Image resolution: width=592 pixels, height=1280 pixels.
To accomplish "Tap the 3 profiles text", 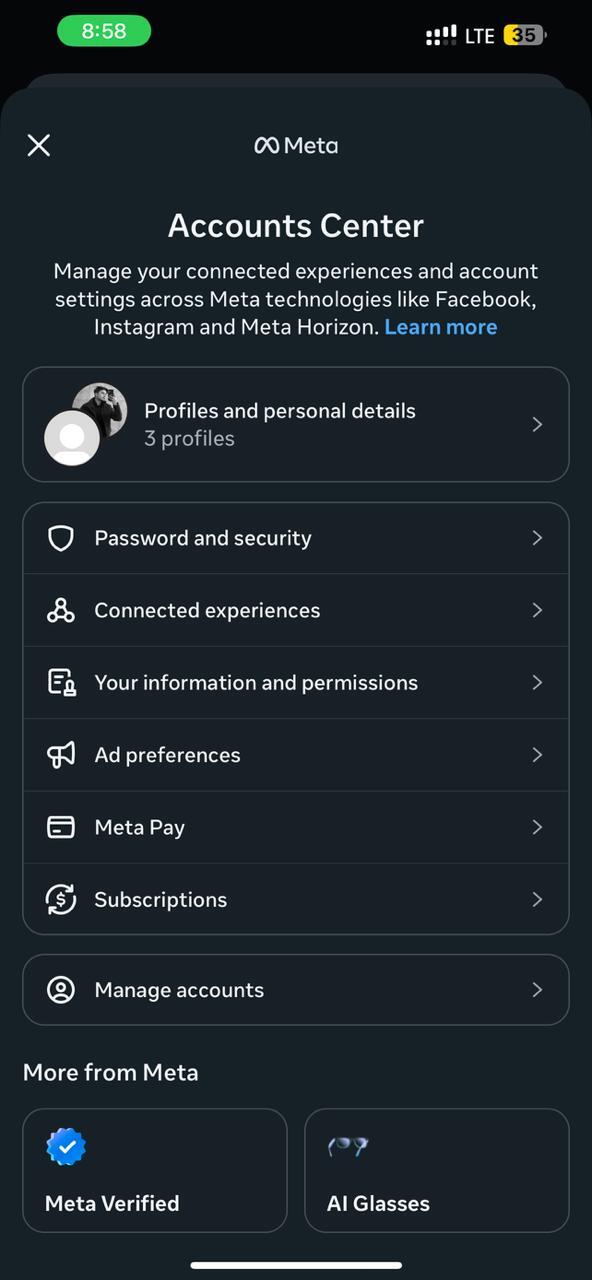I will tap(189, 438).
